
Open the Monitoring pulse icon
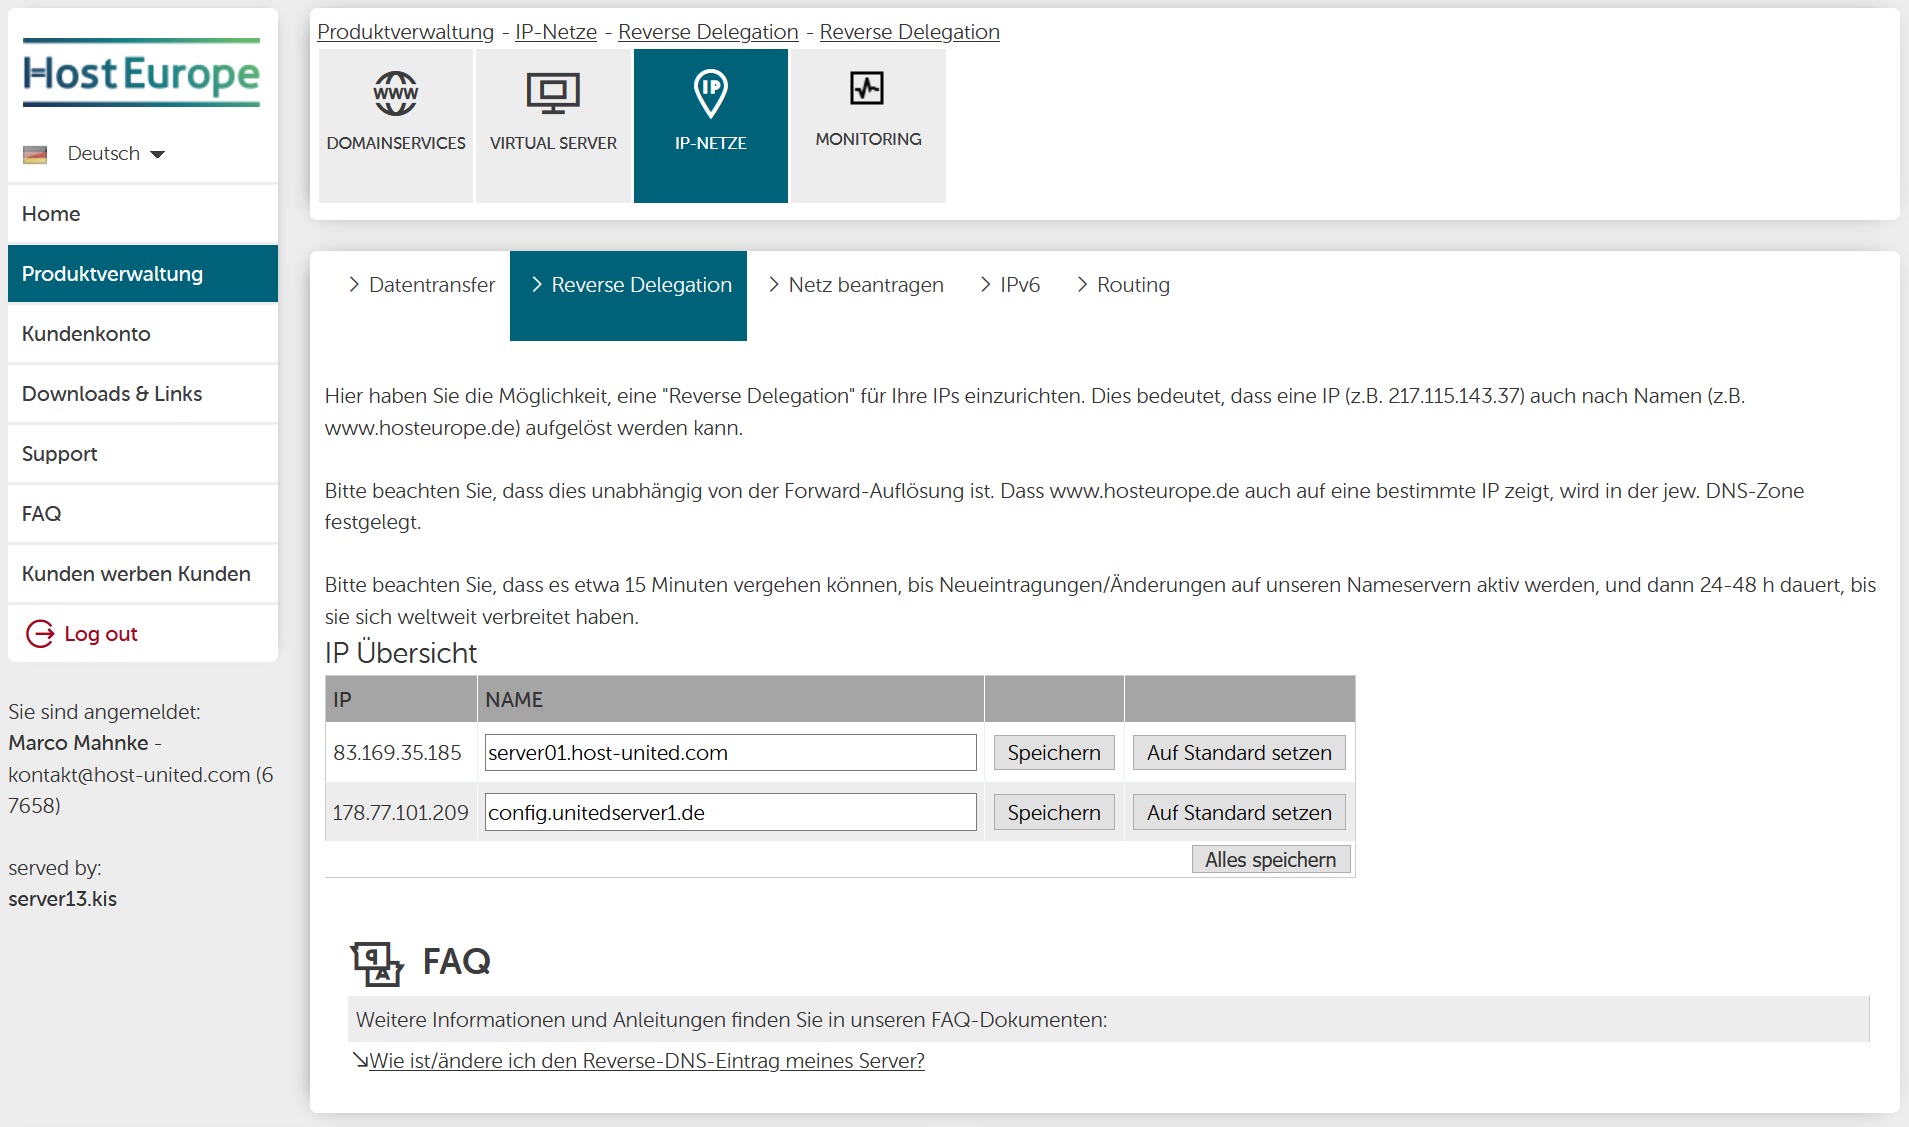click(867, 89)
